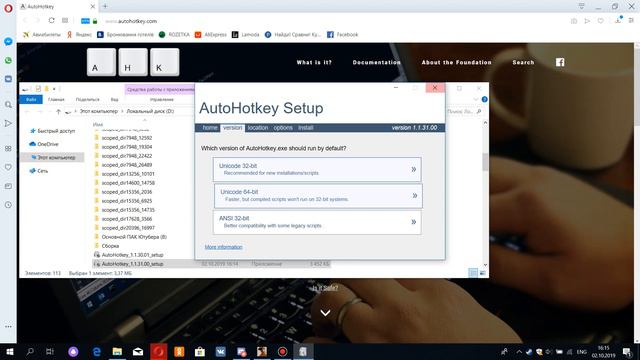Open the ROZETKA bookmark
Screen dimensions: 640x360
click(174, 35)
